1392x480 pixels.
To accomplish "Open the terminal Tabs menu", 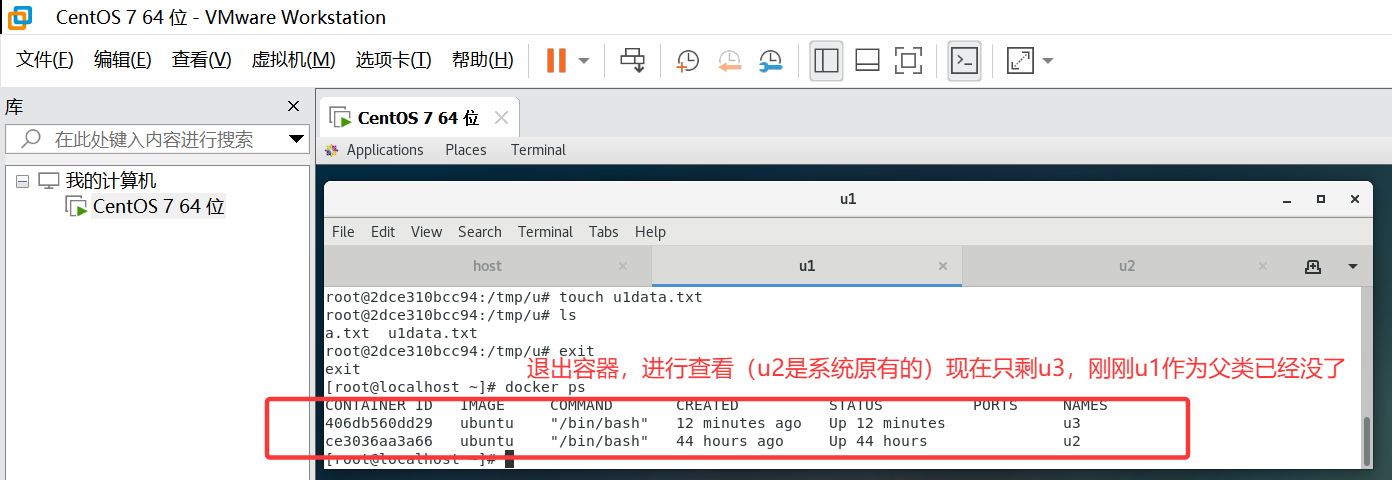I will pyautogui.click(x=604, y=232).
